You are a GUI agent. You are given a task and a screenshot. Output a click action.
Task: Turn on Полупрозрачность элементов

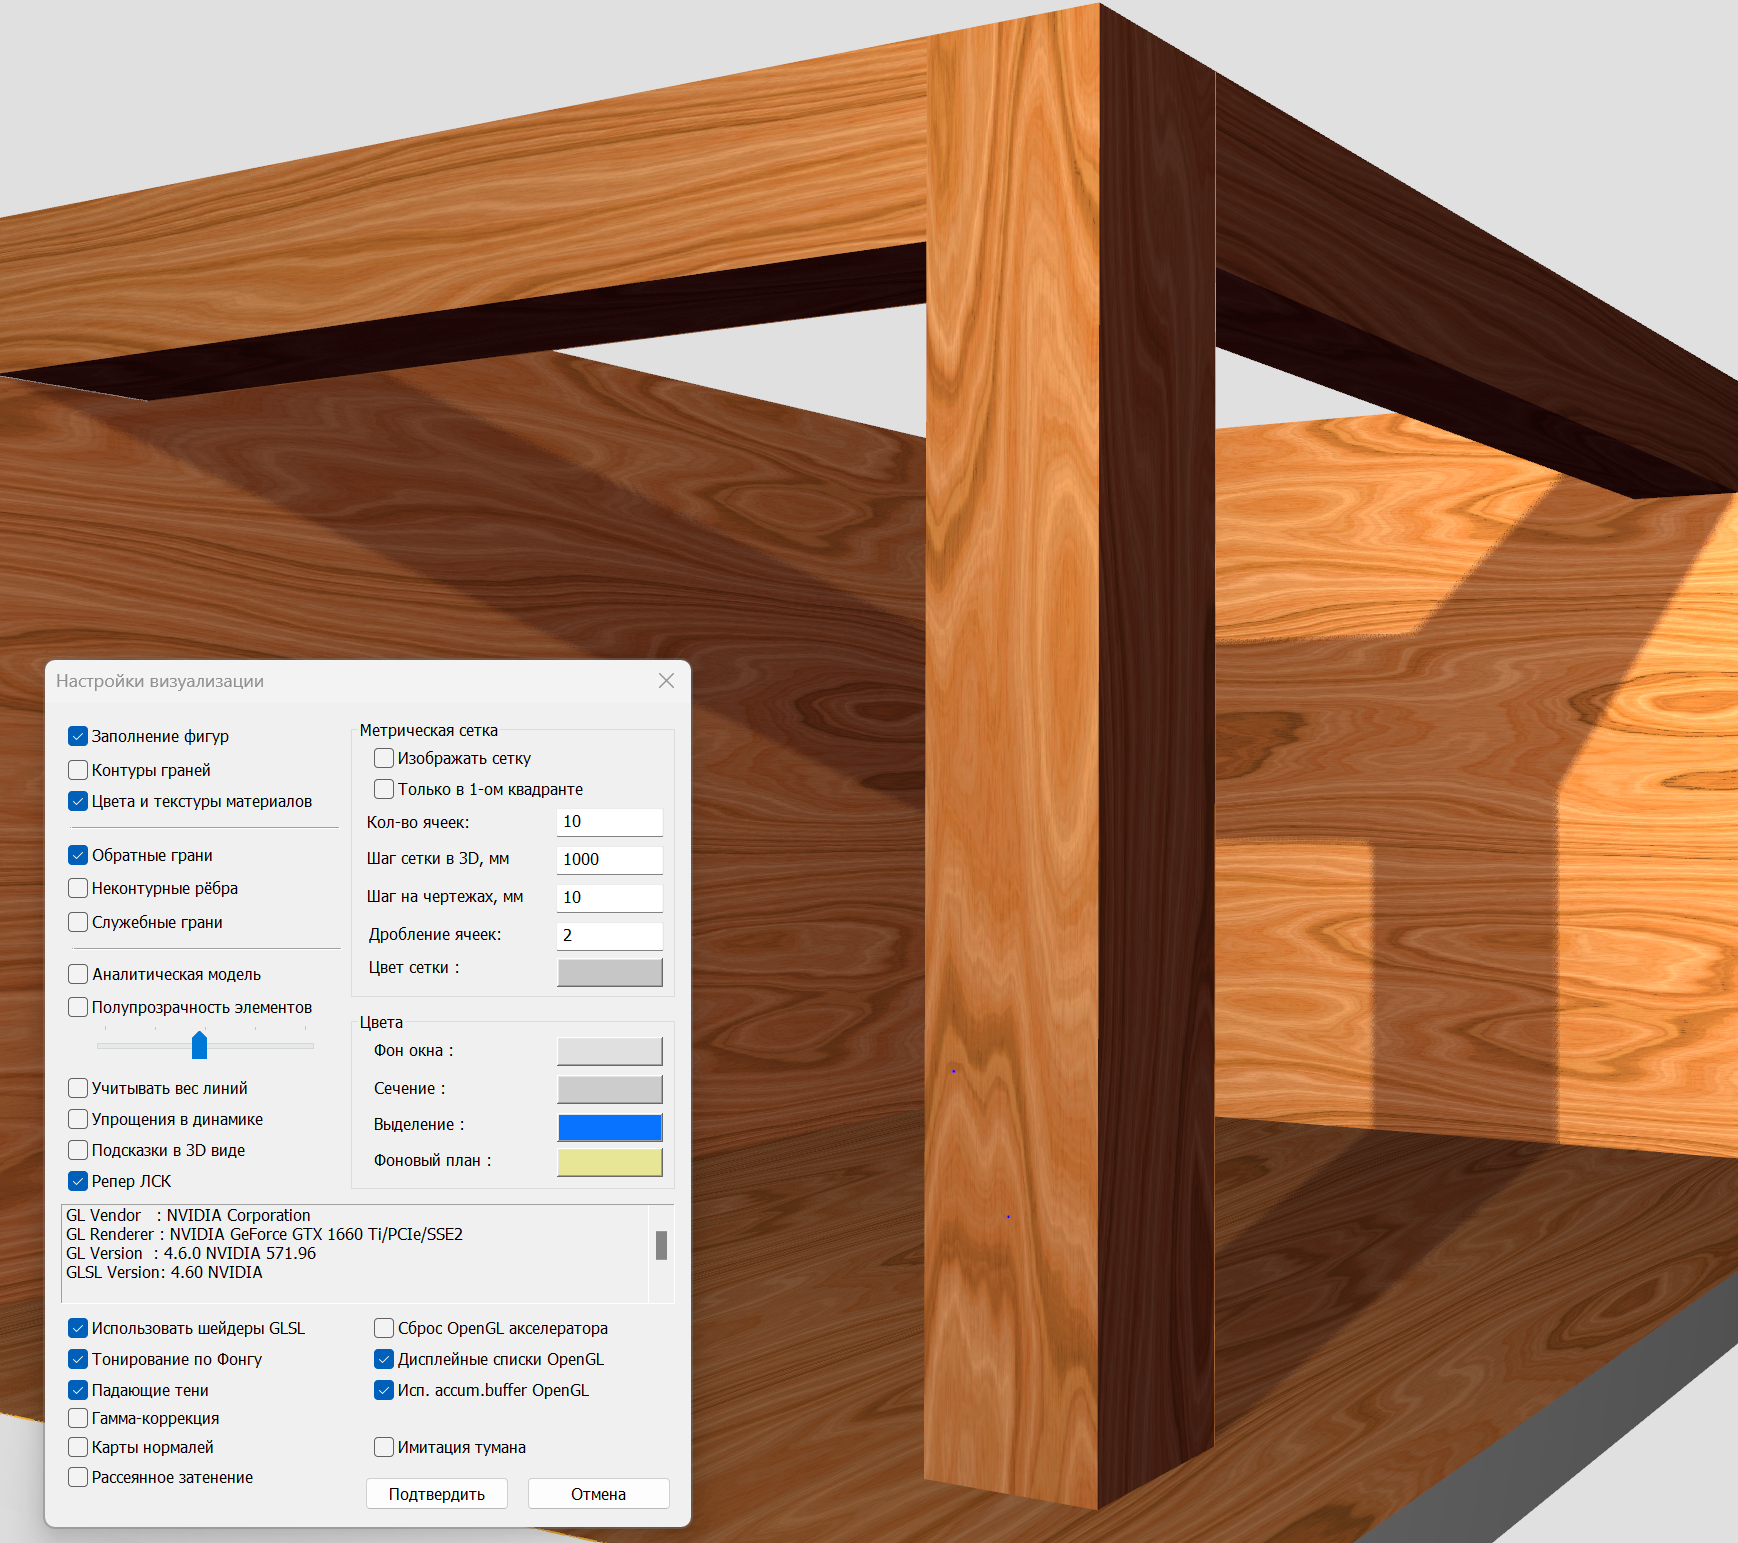point(78,1007)
